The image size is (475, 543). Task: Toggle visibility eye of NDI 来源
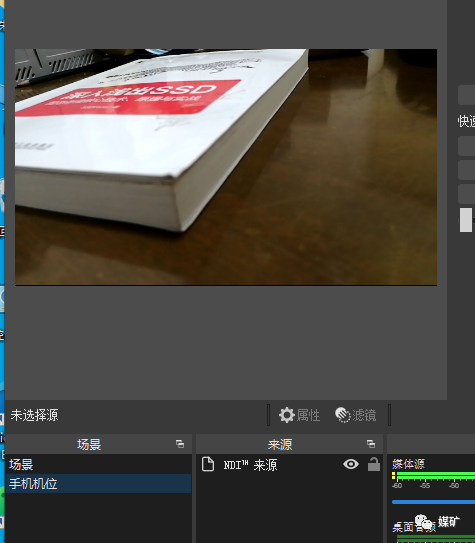pos(351,464)
